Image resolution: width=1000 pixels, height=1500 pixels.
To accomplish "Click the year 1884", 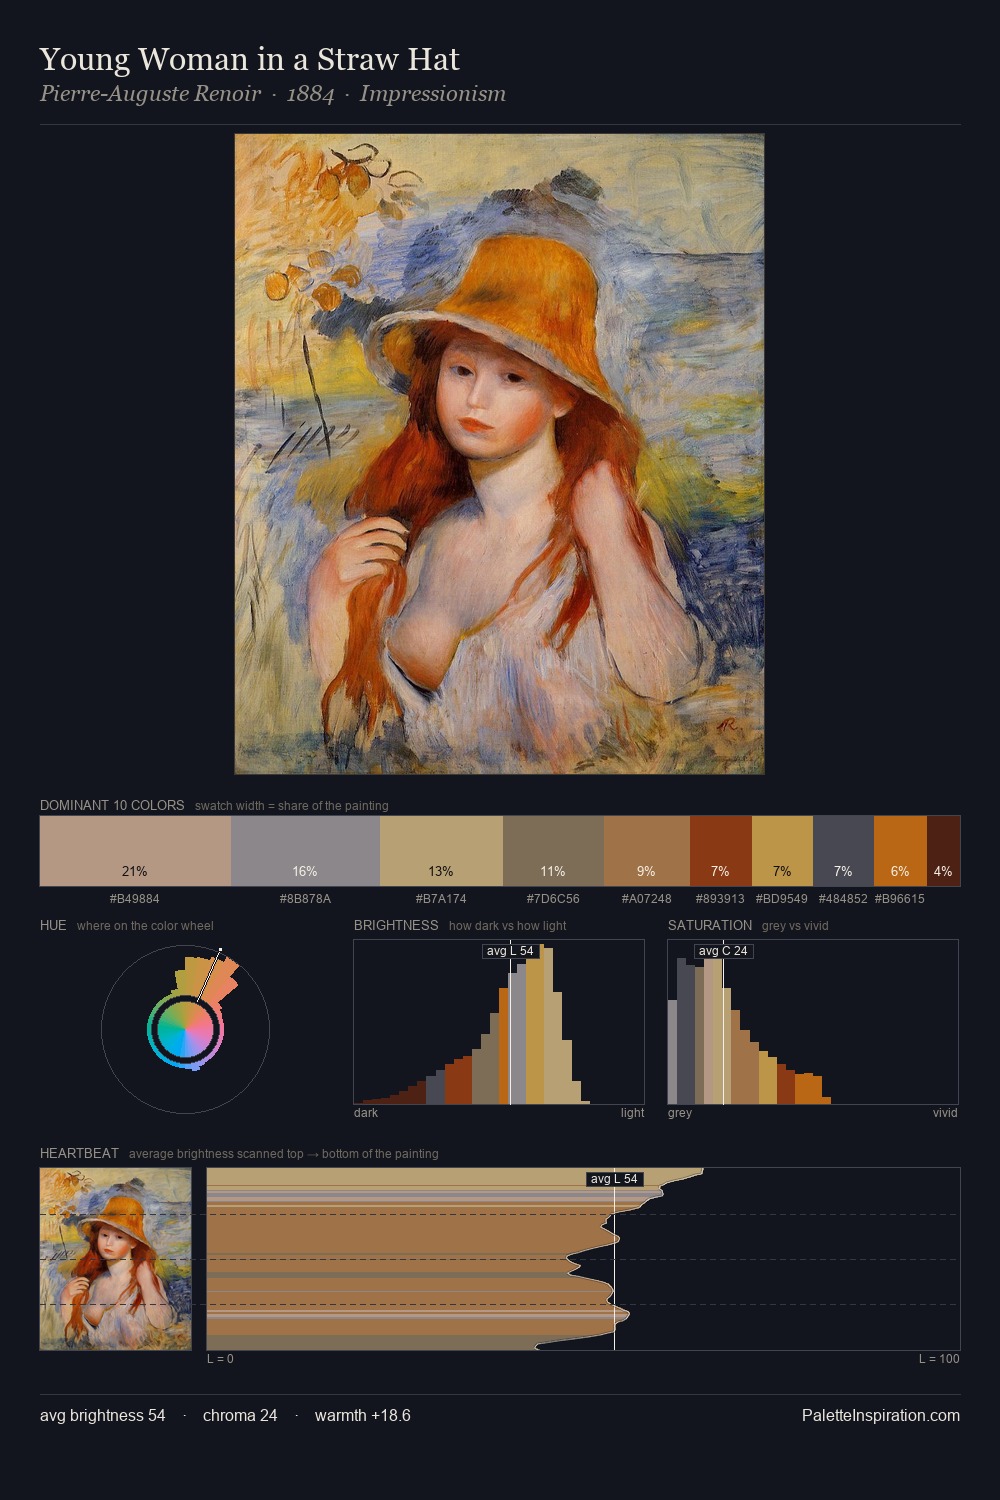I will [310, 94].
